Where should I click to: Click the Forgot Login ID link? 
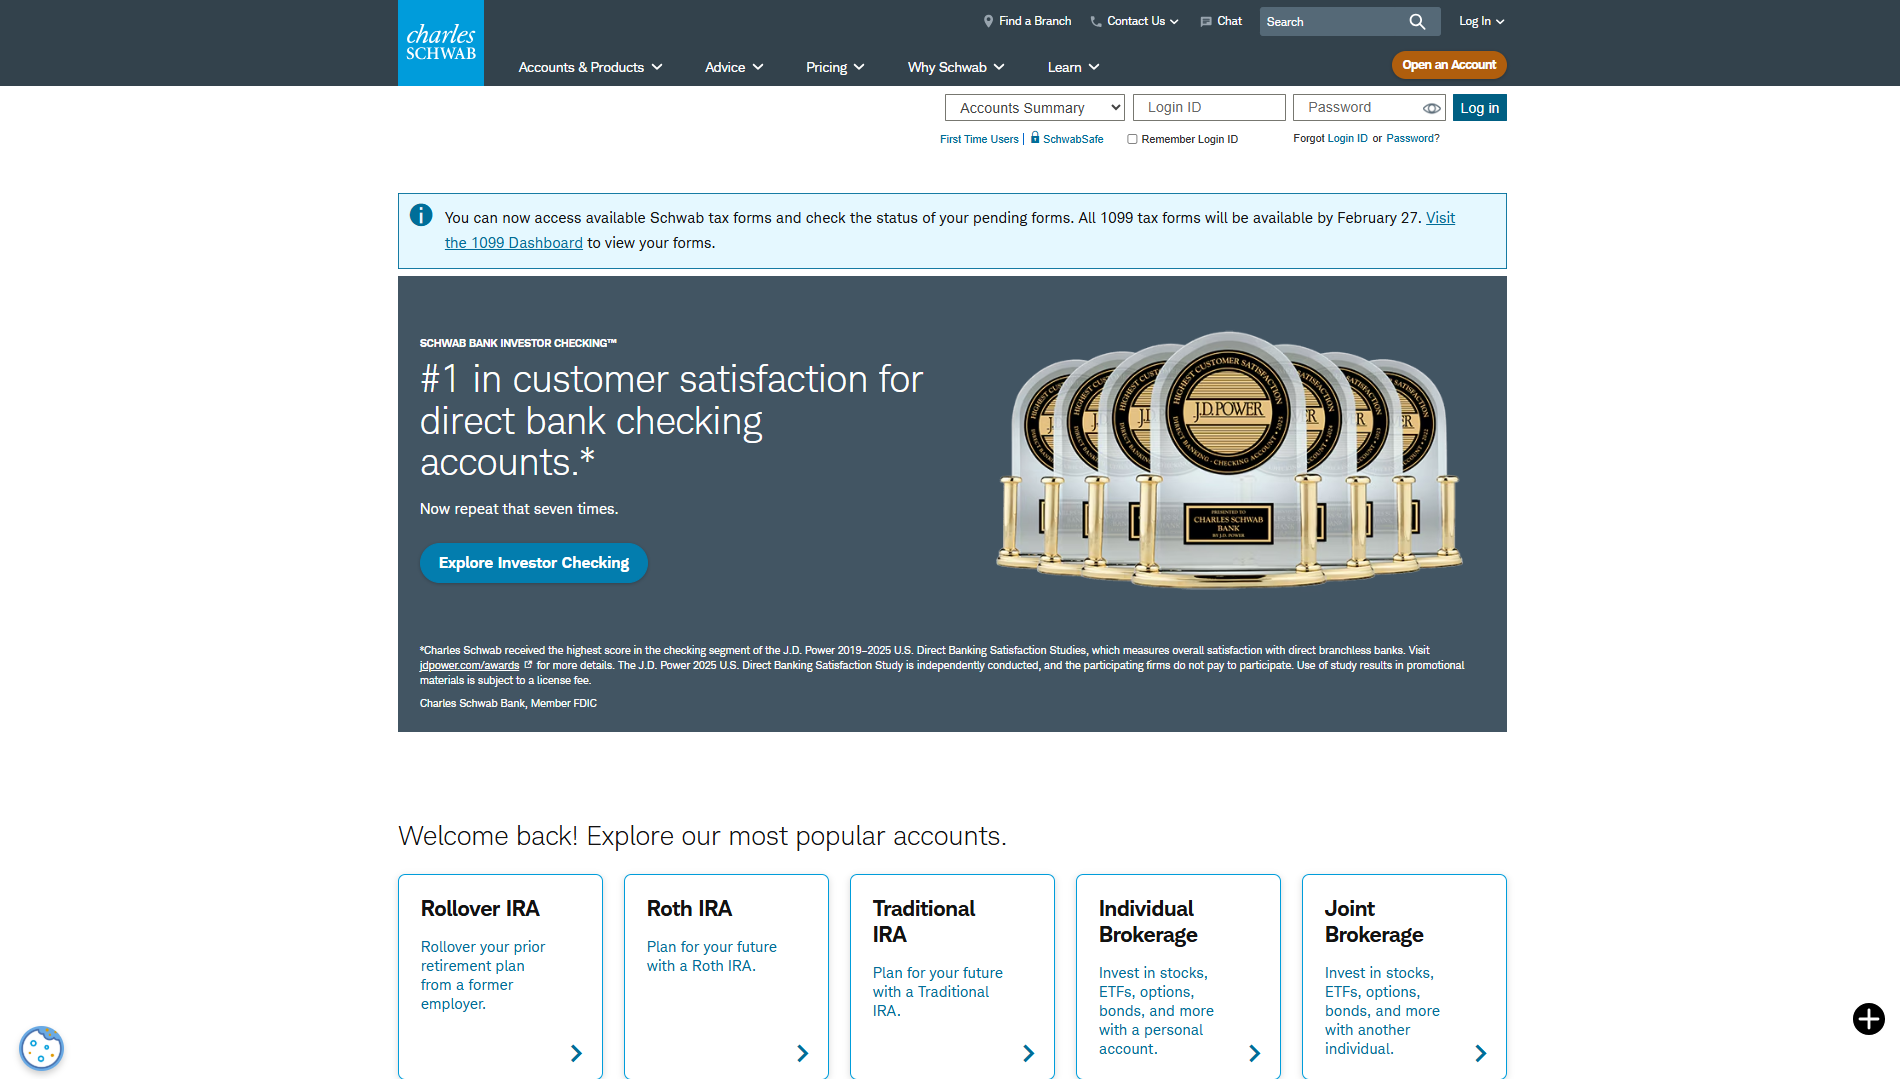tap(1347, 138)
